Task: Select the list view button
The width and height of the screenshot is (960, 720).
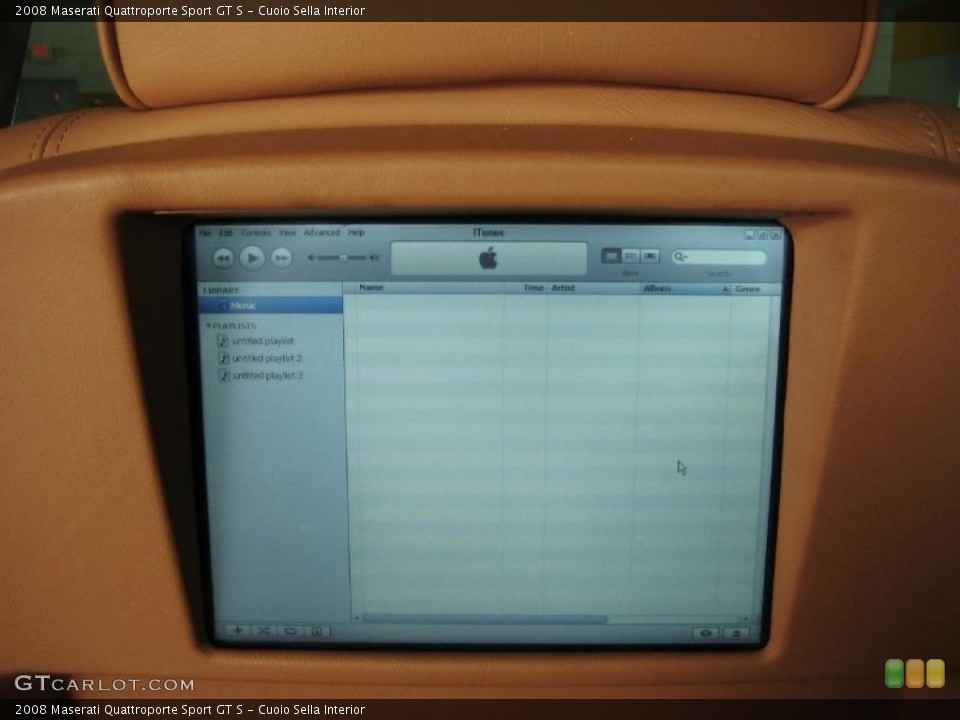Action: (x=611, y=256)
